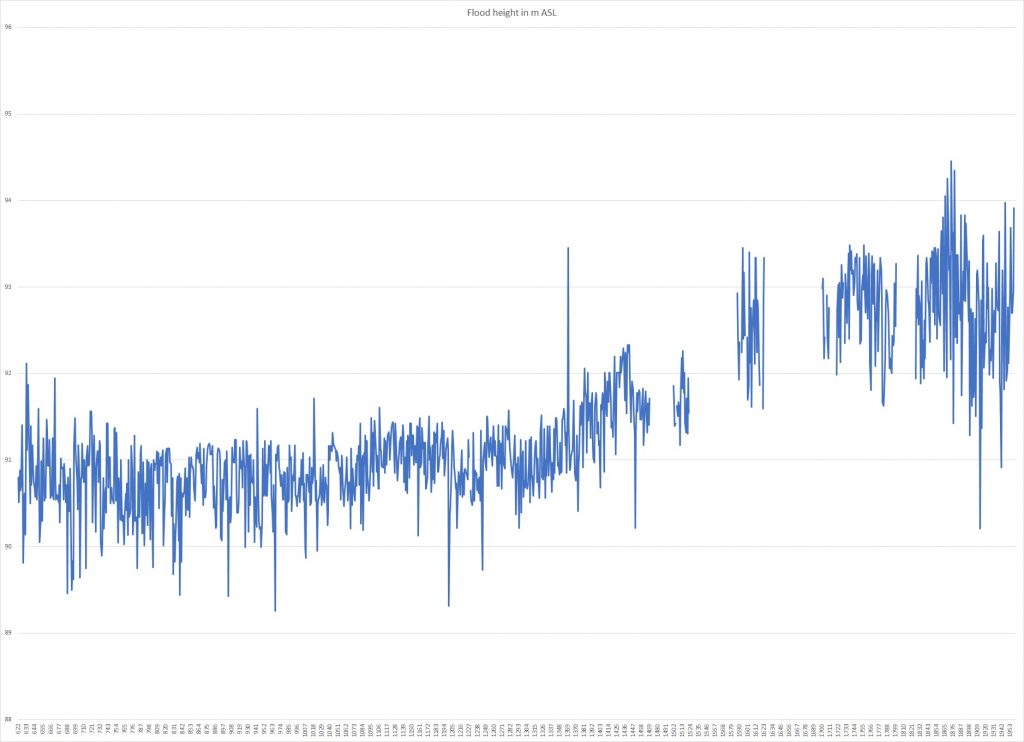Click the last x-axis year label 1953

tap(1010, 729)
